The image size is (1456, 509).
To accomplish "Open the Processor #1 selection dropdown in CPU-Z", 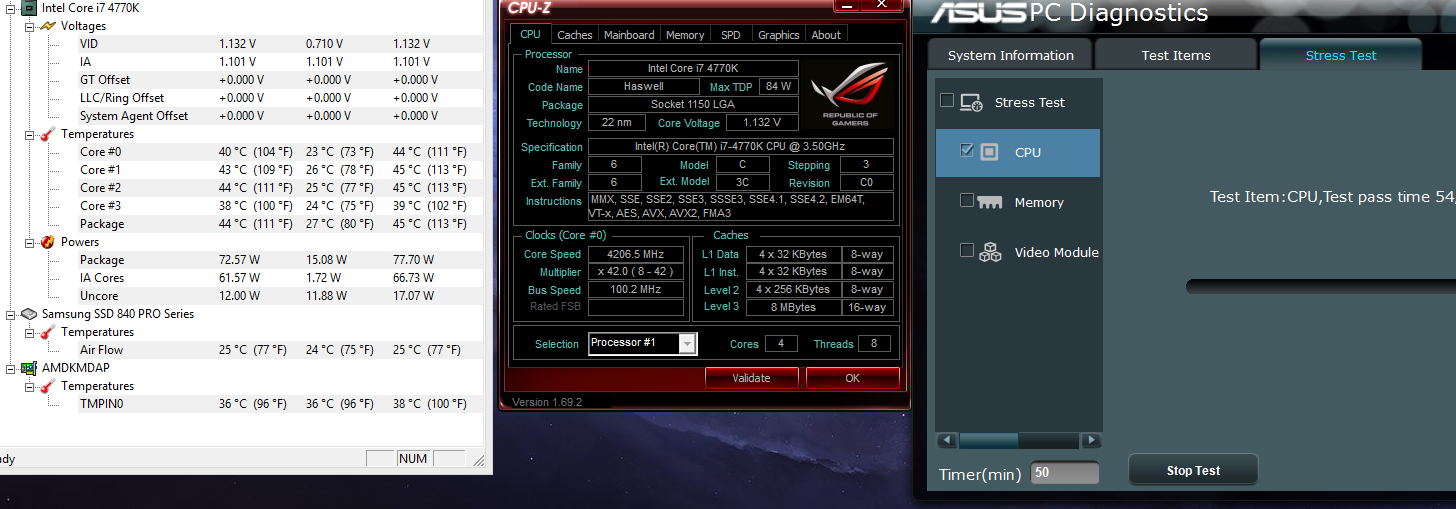I will [687, 344].
